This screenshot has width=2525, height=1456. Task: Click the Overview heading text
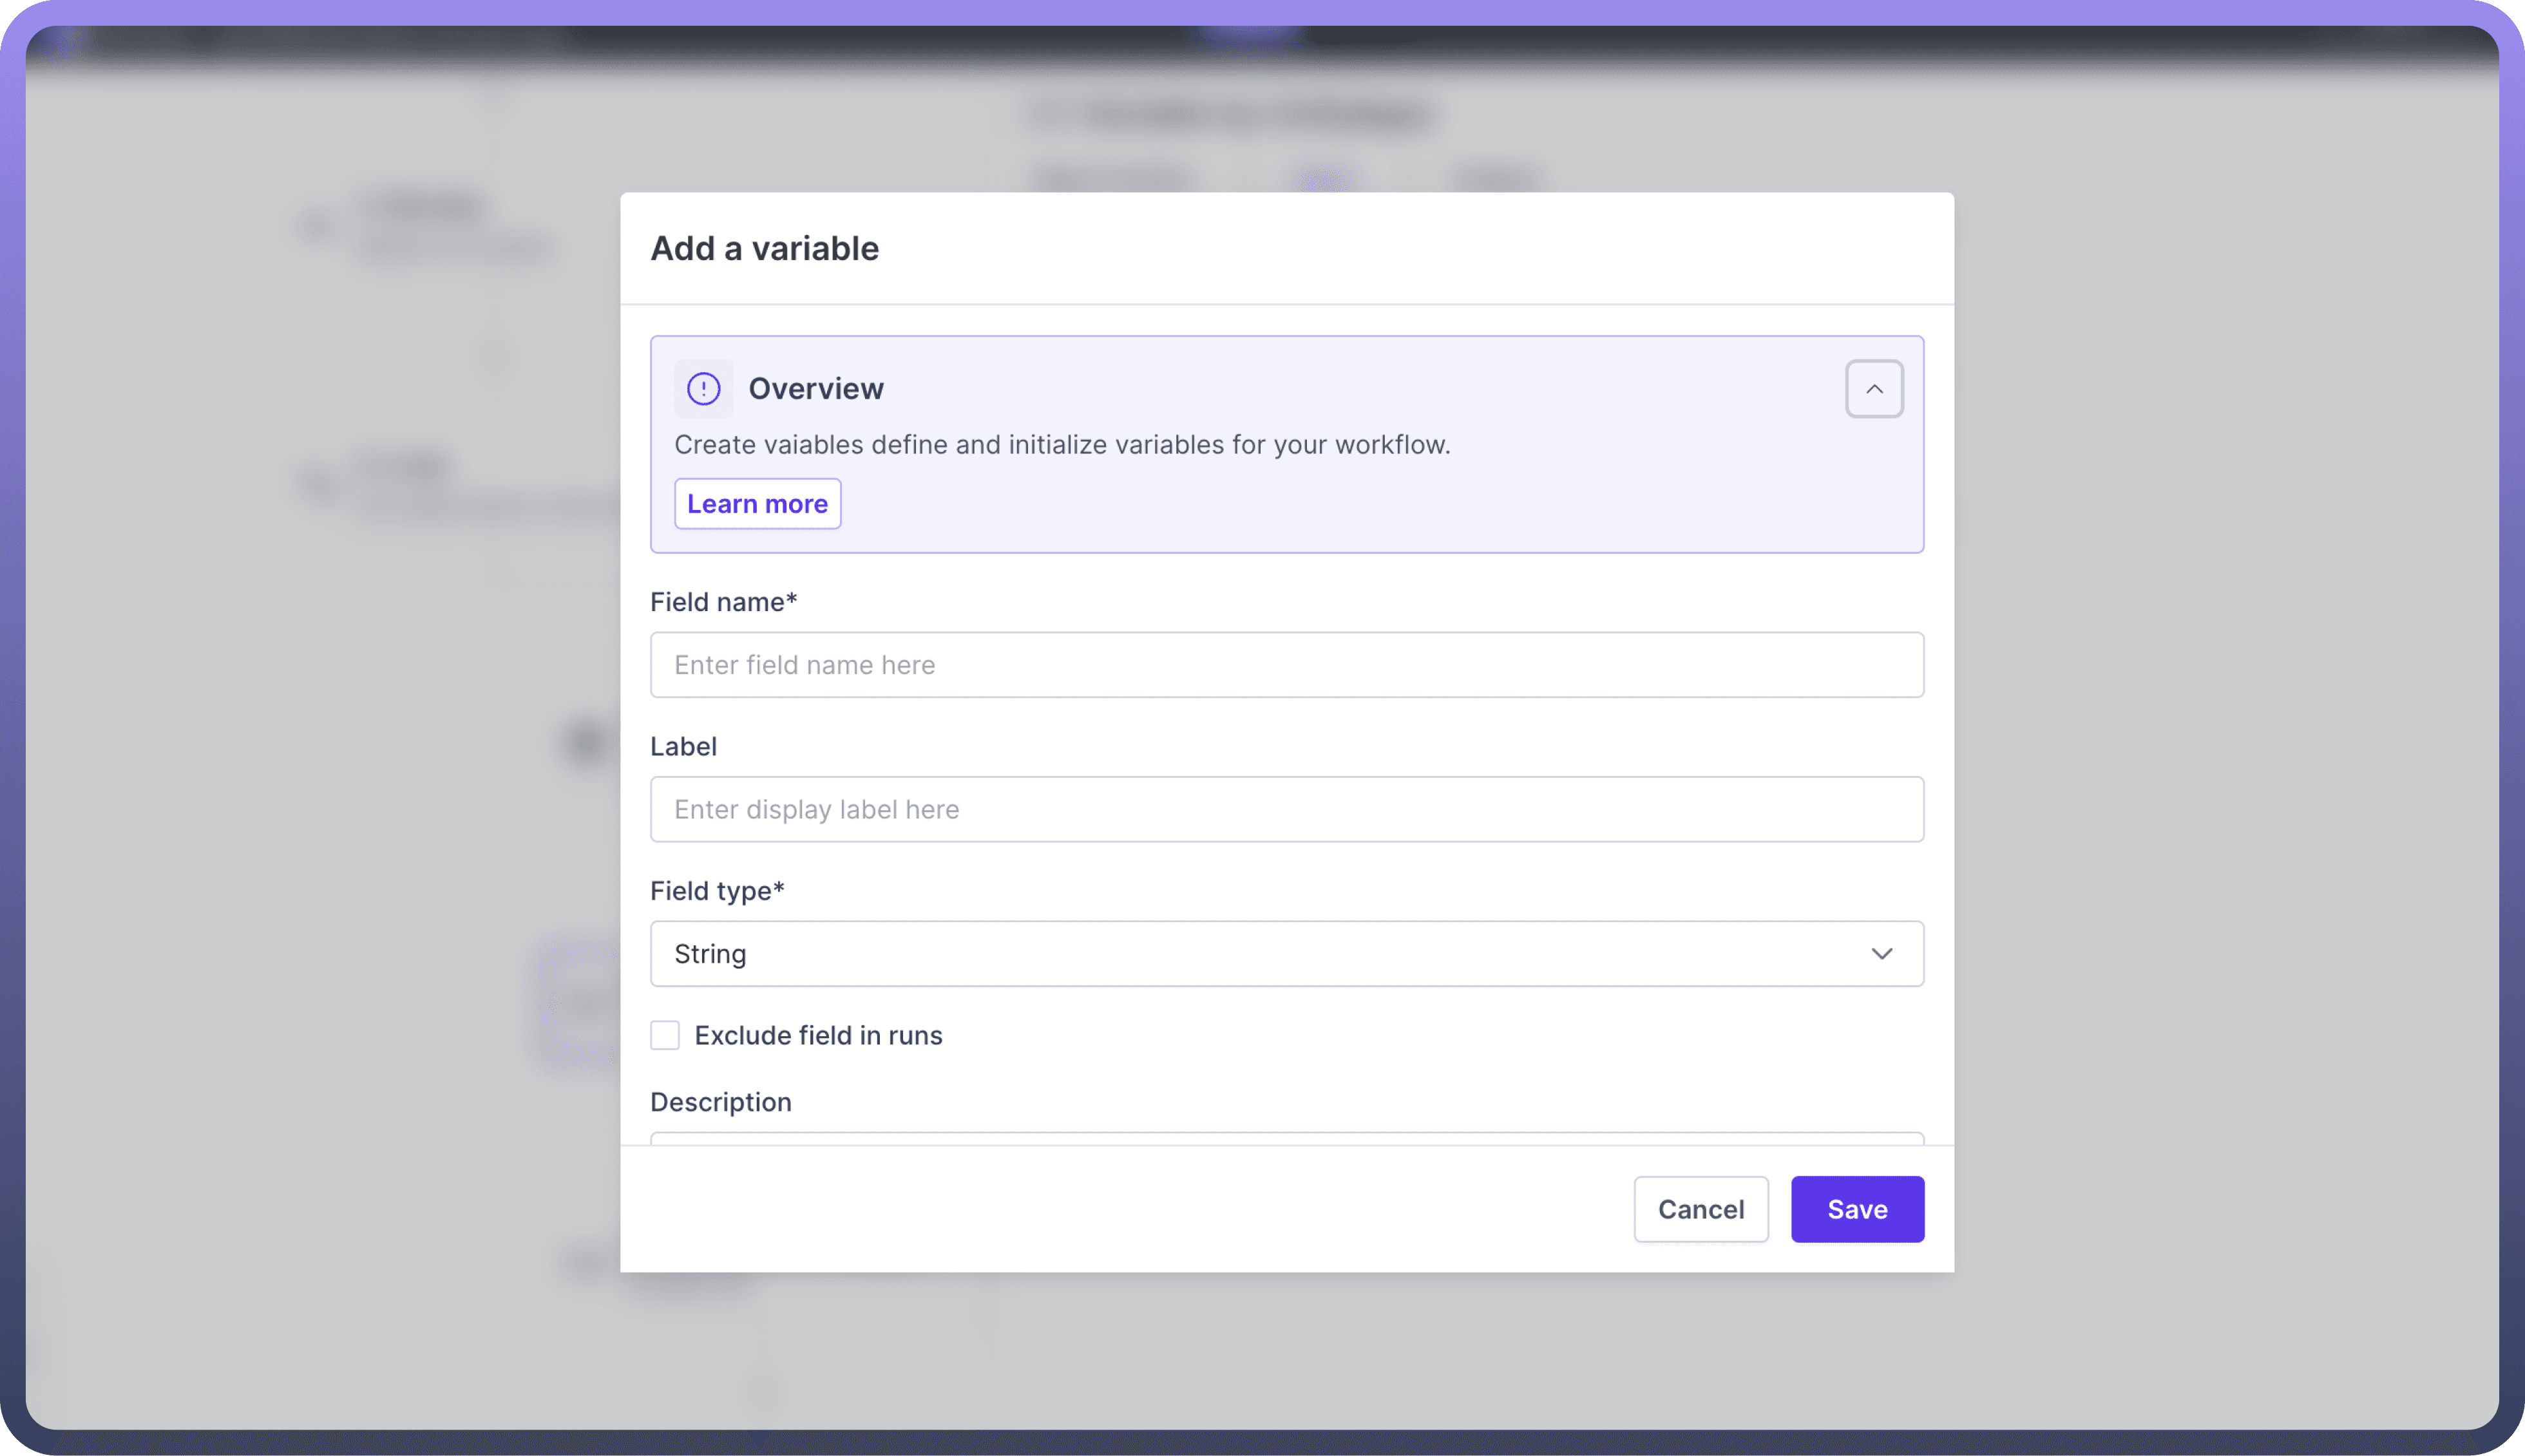[x=816, y=388]
